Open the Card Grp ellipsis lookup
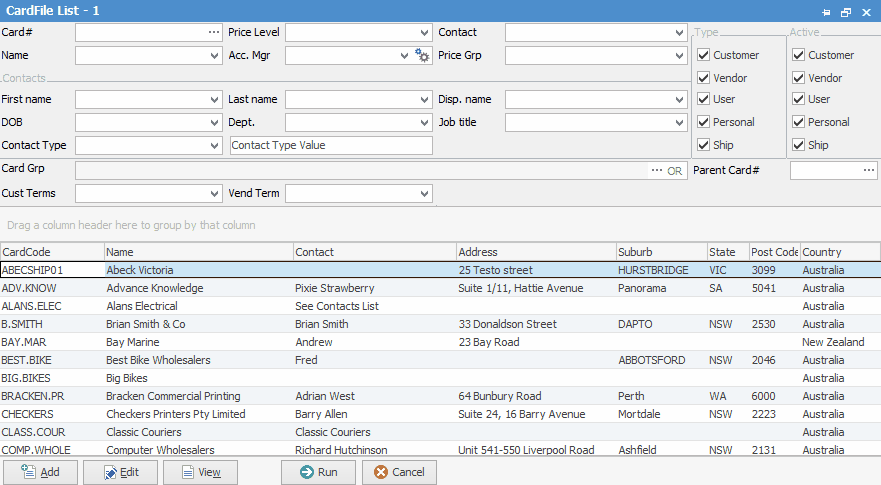Image resolution: width=881 pixels, height=485 pixels. click(x=656, y=170)
